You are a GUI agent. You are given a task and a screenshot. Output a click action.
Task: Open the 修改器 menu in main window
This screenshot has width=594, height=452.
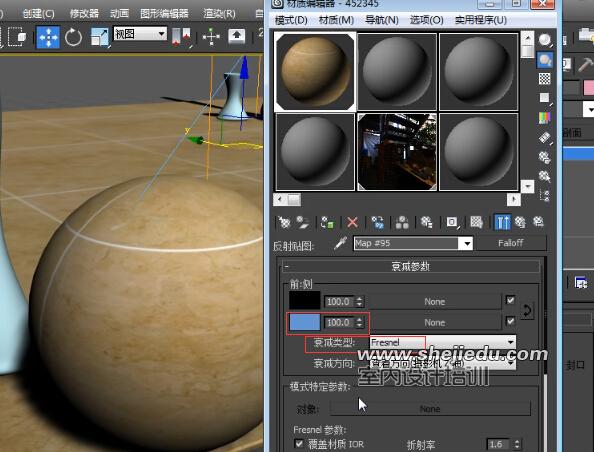point(84,14)
